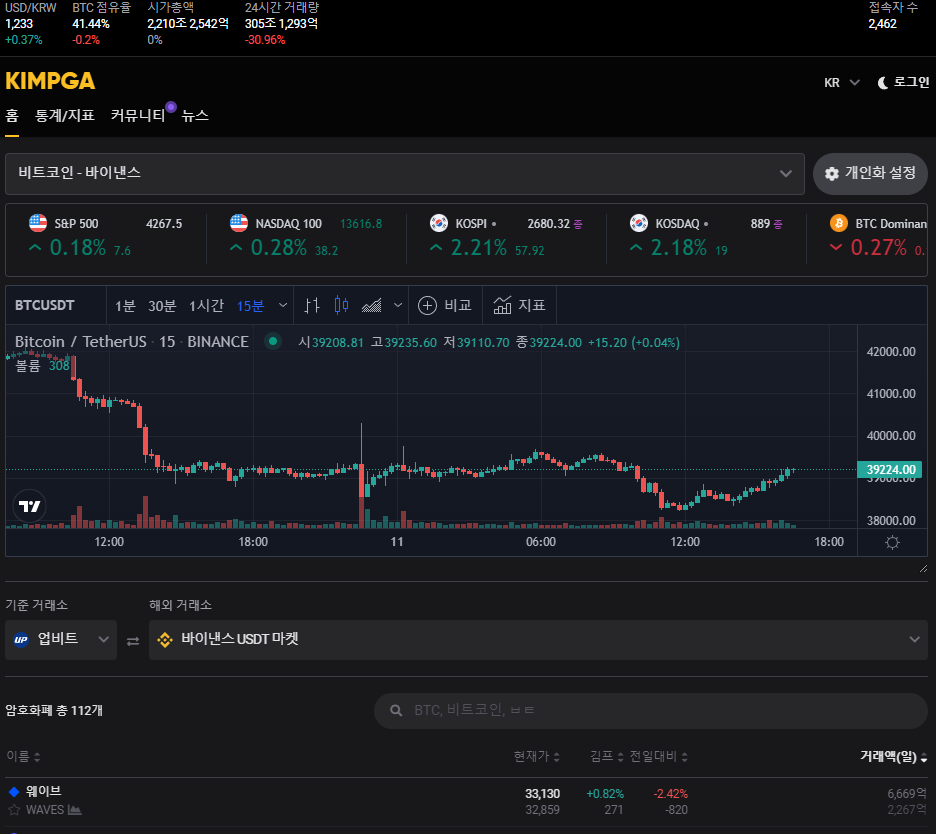The height and width of the screenshot is (834, 936).
Task: Toggle favorite star for WAVES
Action: click(14, 810)
